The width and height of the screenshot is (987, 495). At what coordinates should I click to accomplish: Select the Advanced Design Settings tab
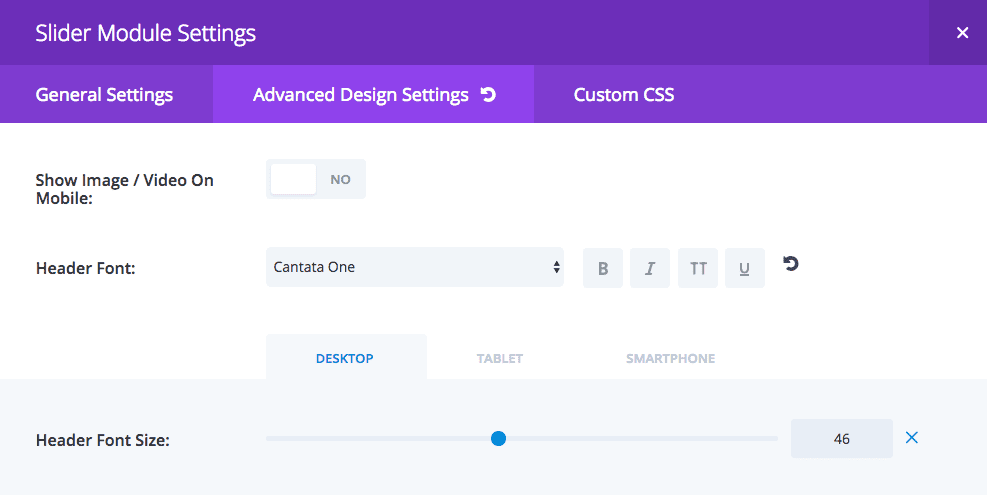(360, 95)
